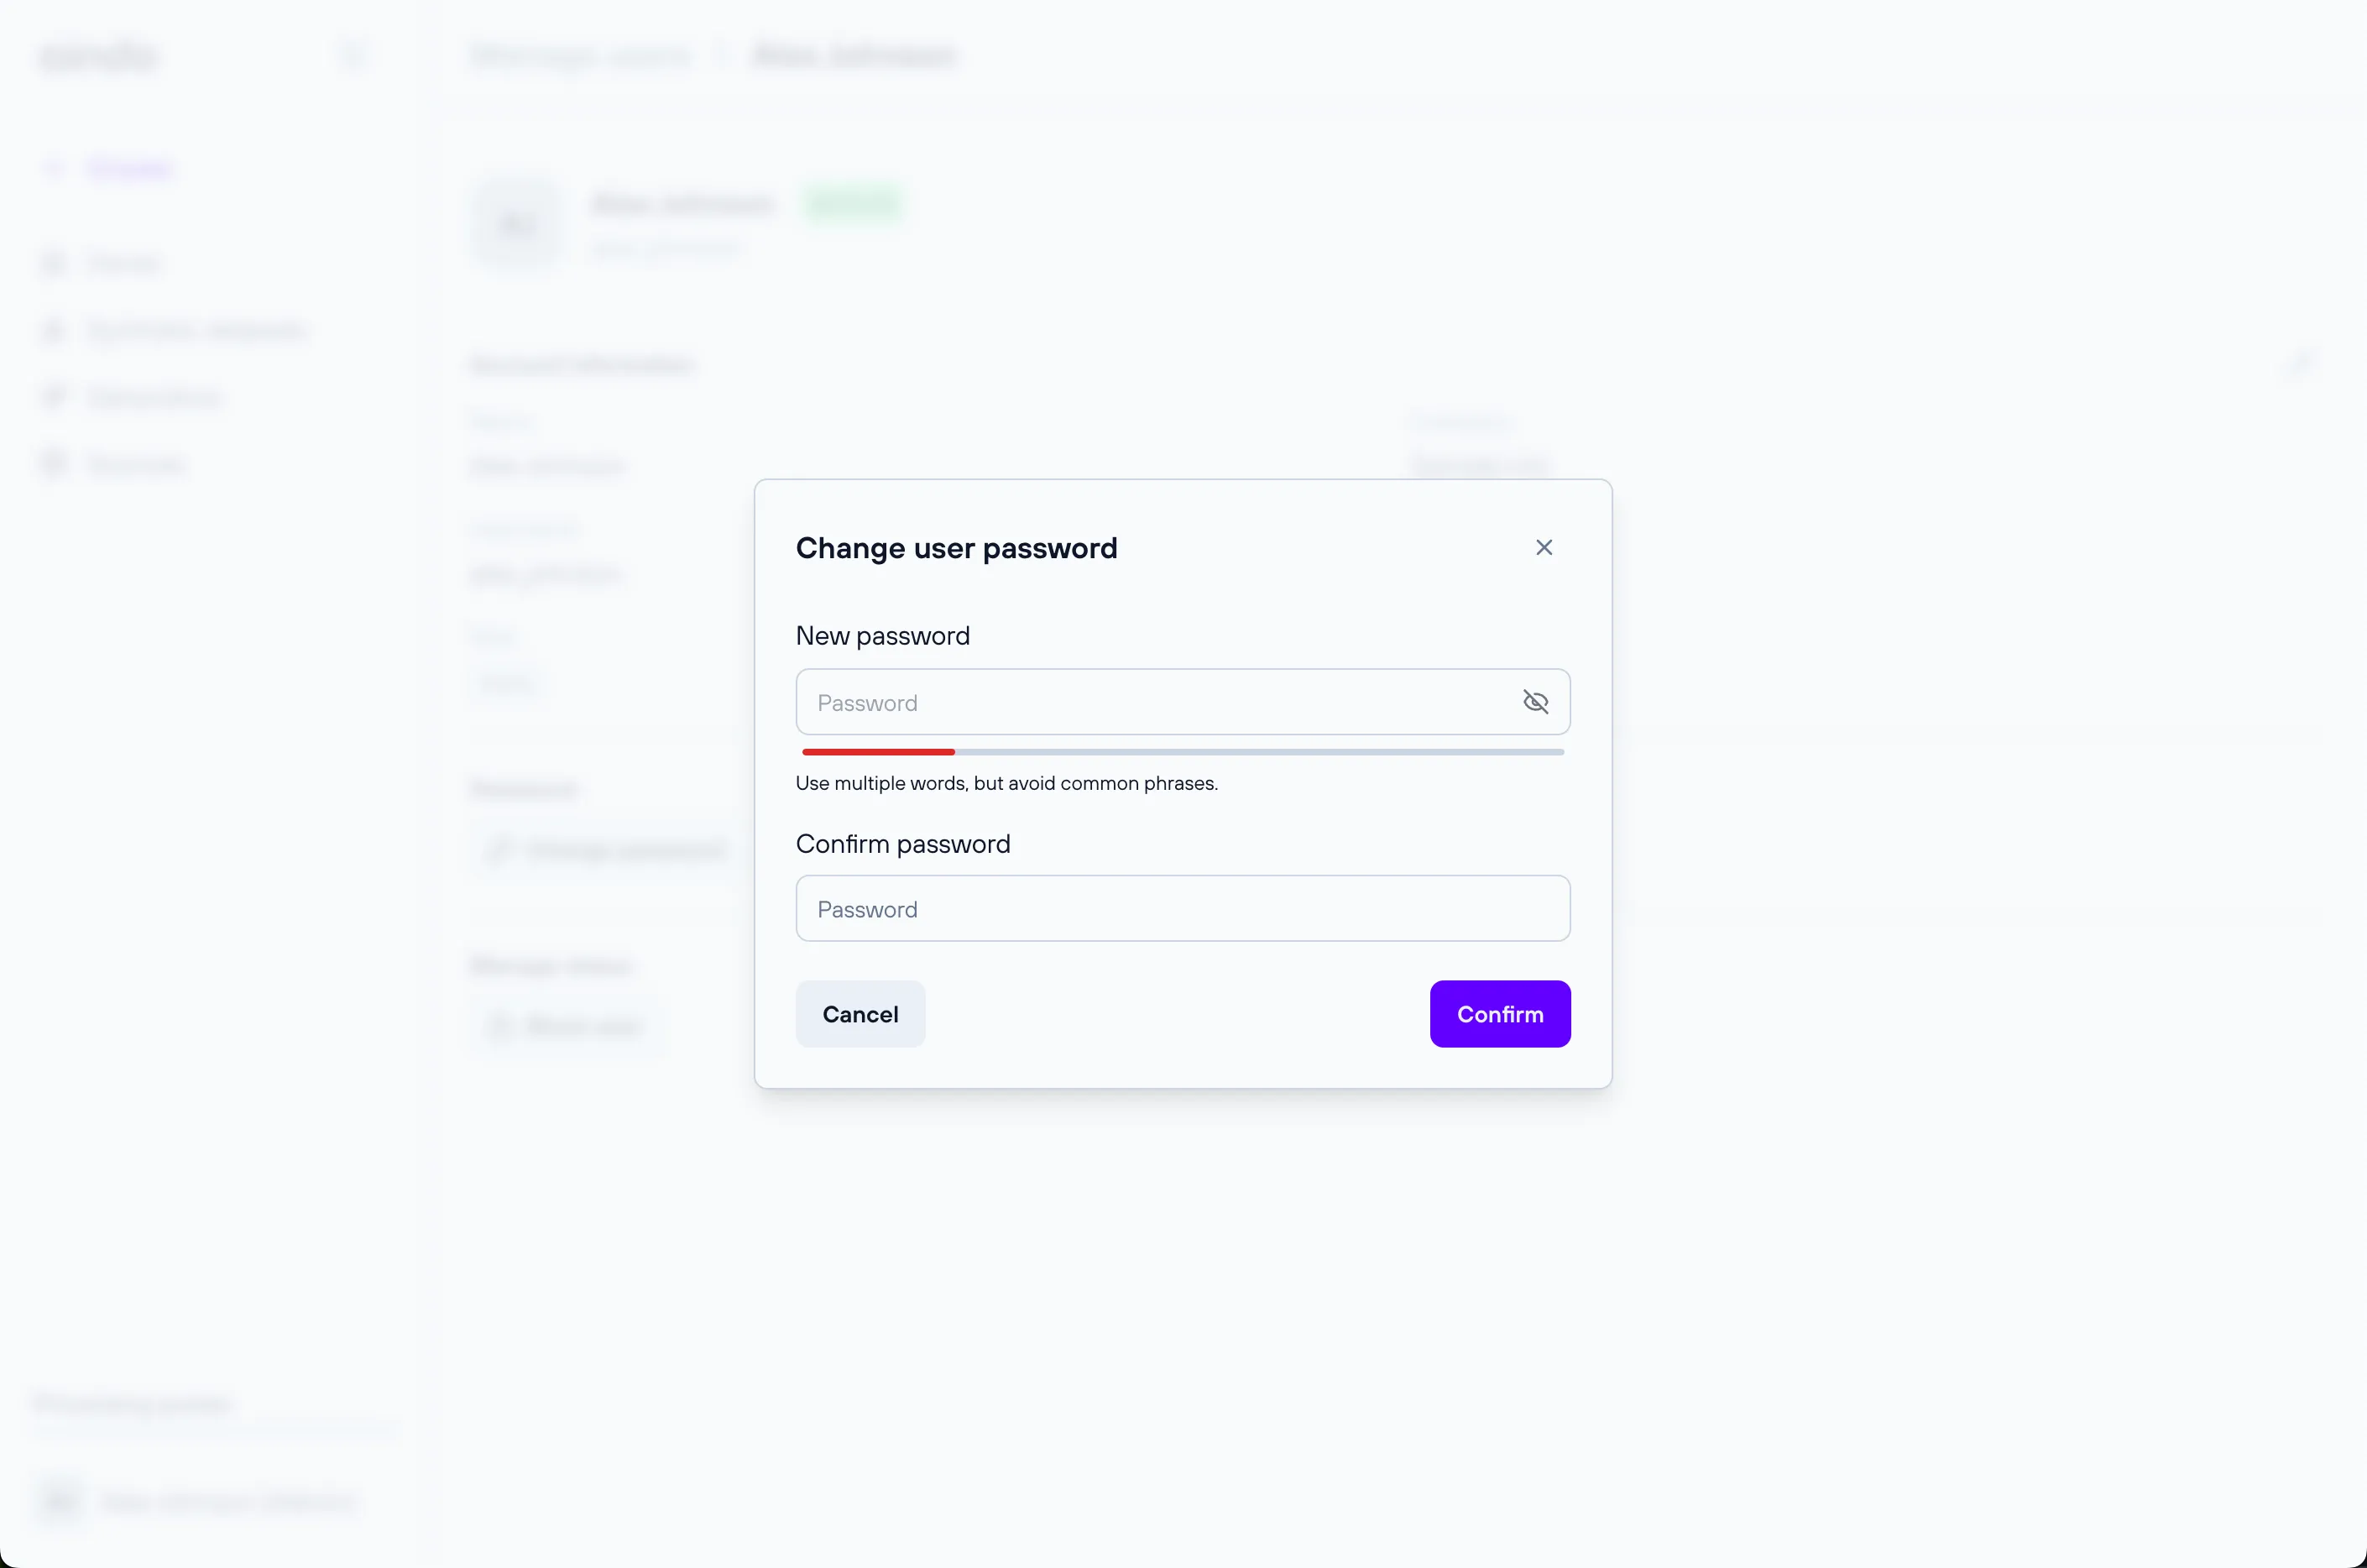The width and height of the screenshot is (2367, 1568).
Task: Open the first gray sidebar navigation item
Action: click(x=123, y=263)
